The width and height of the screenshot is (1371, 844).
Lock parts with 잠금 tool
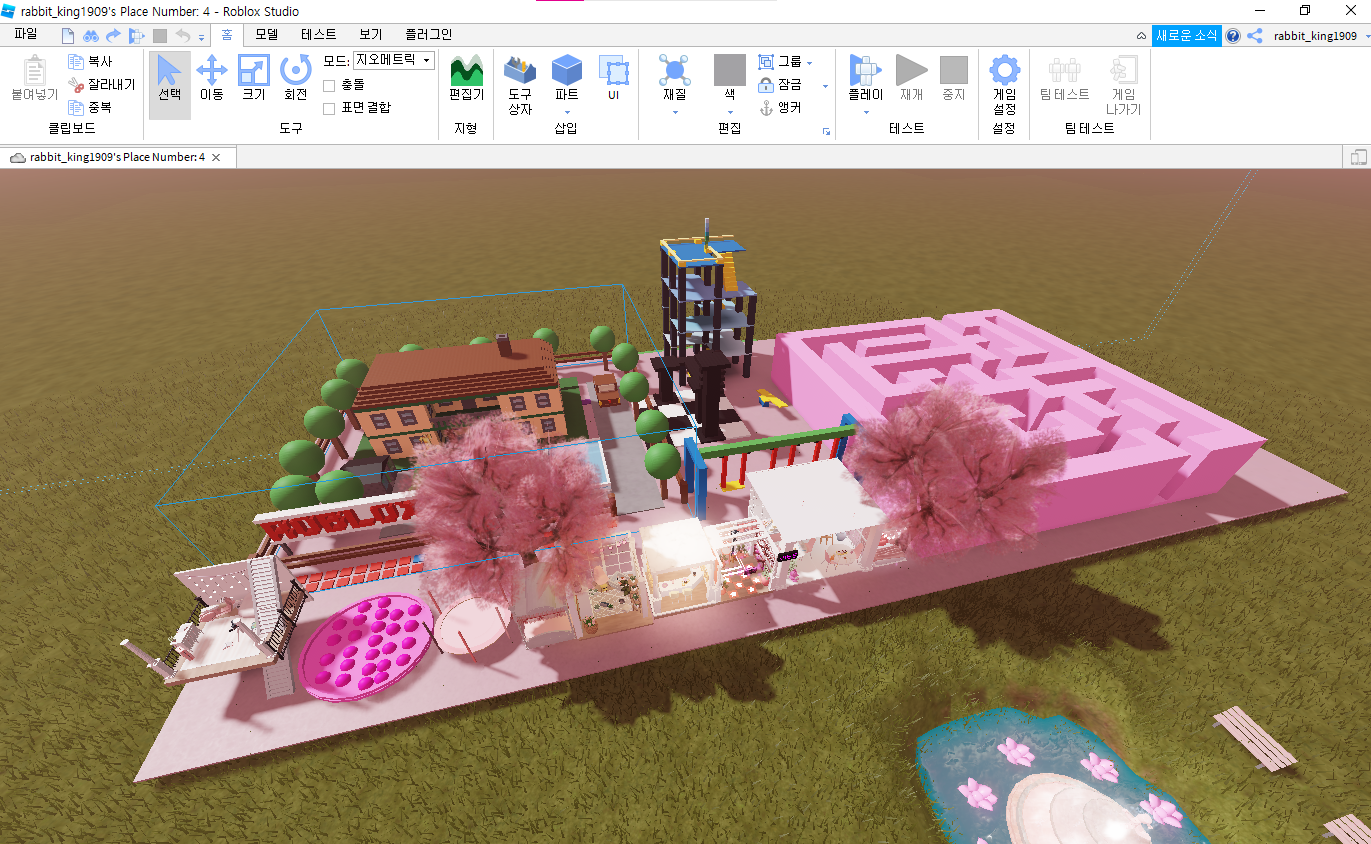click(x=780, y=85)
